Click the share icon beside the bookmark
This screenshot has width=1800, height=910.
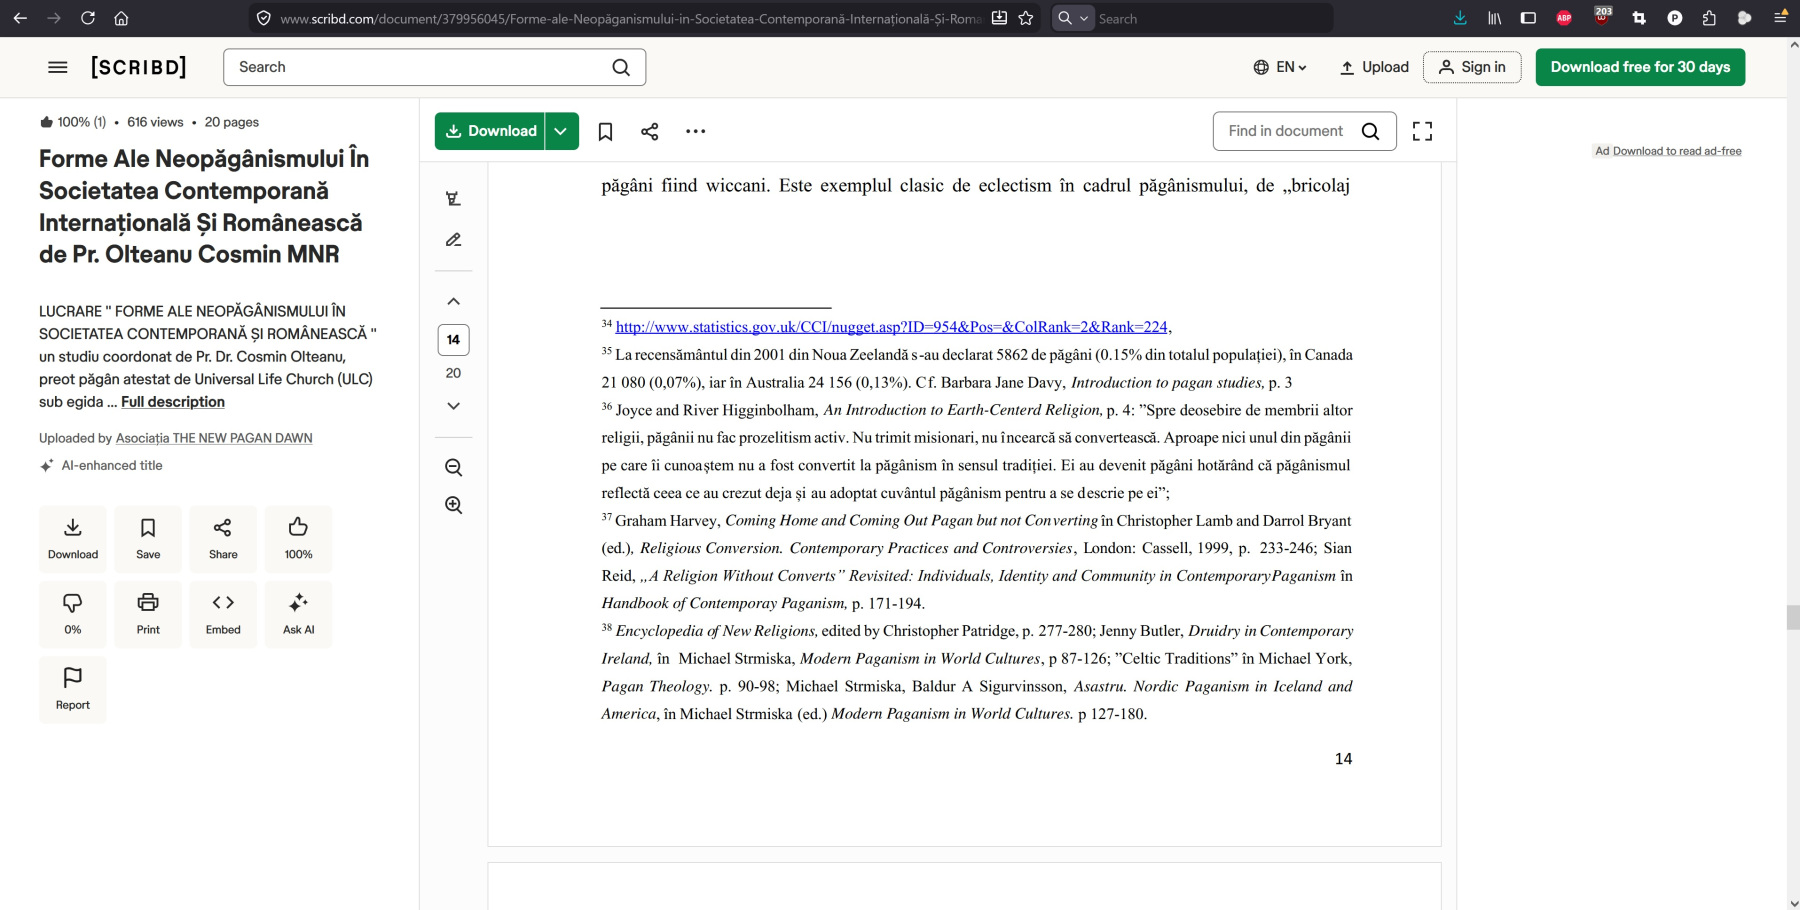click(x=649, y=132)
